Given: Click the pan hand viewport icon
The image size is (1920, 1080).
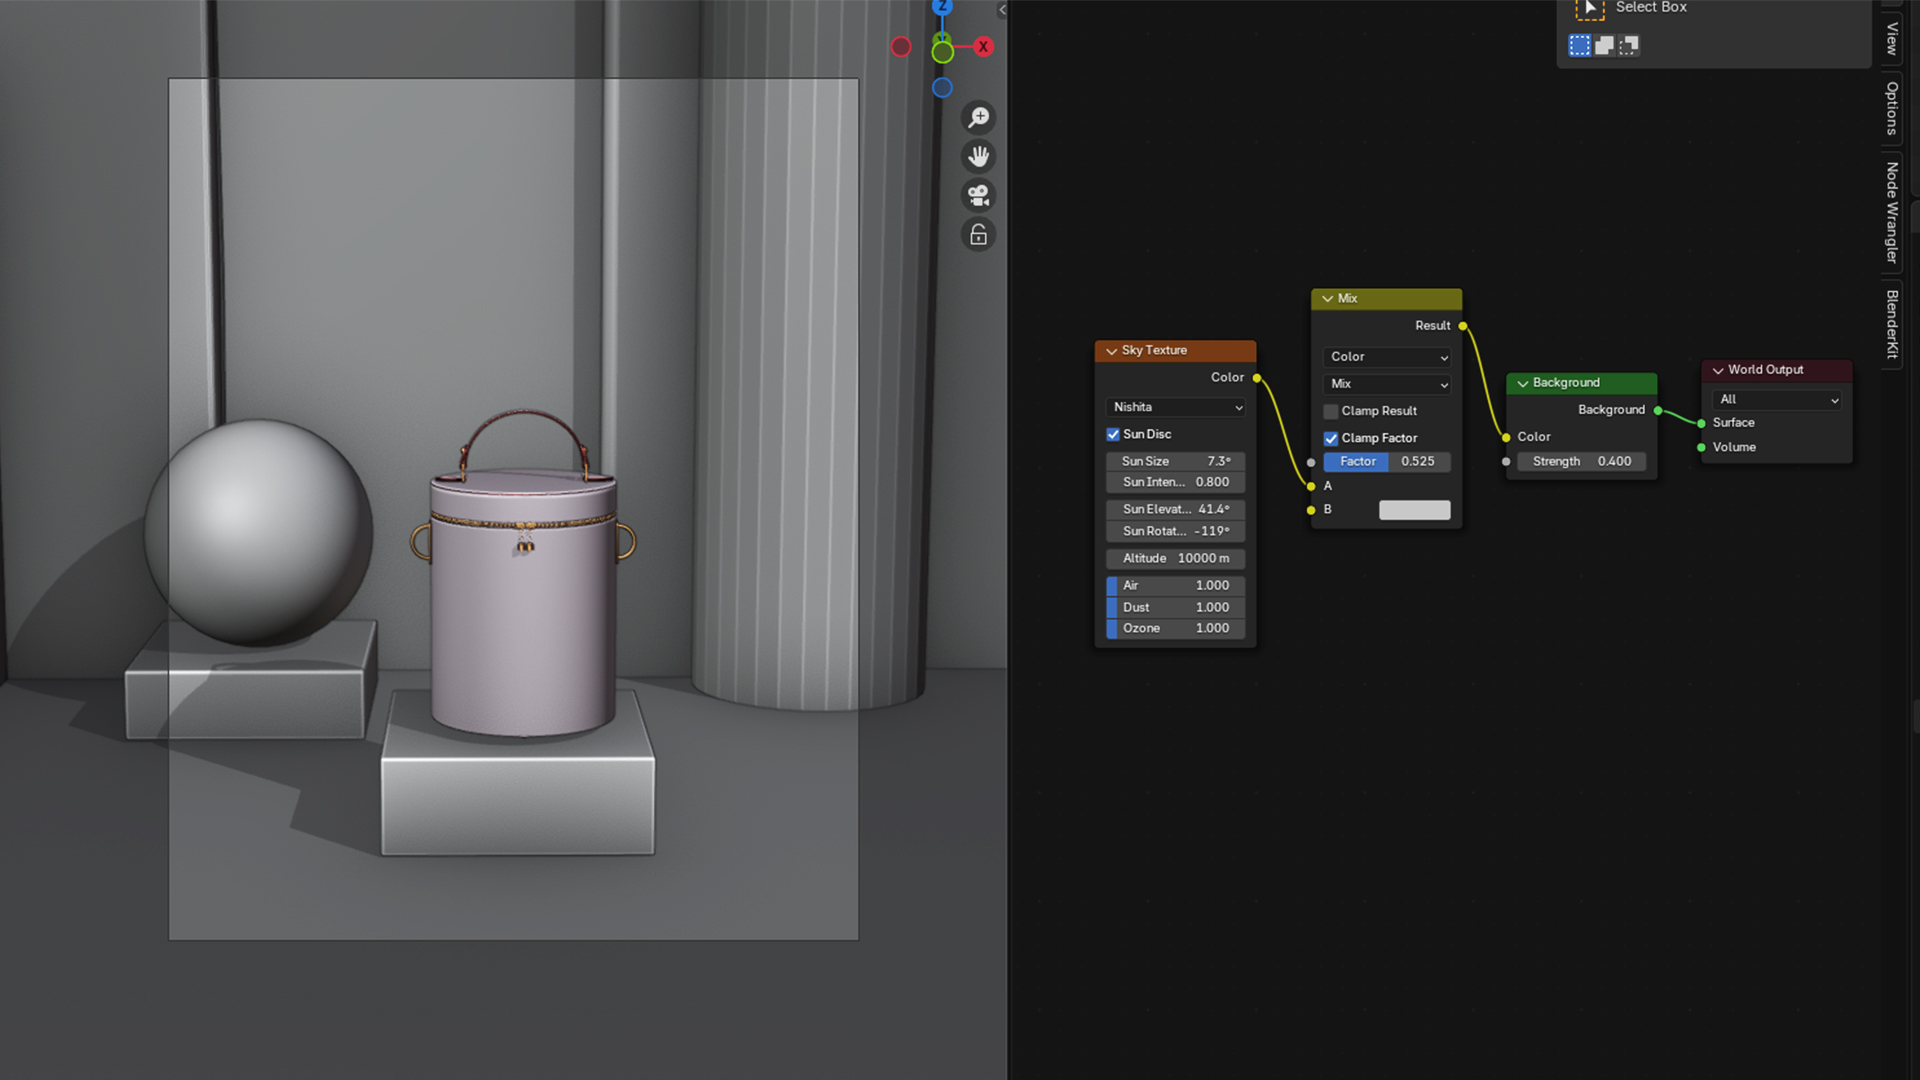Looking at the screenshot, I should coord(978,156).
